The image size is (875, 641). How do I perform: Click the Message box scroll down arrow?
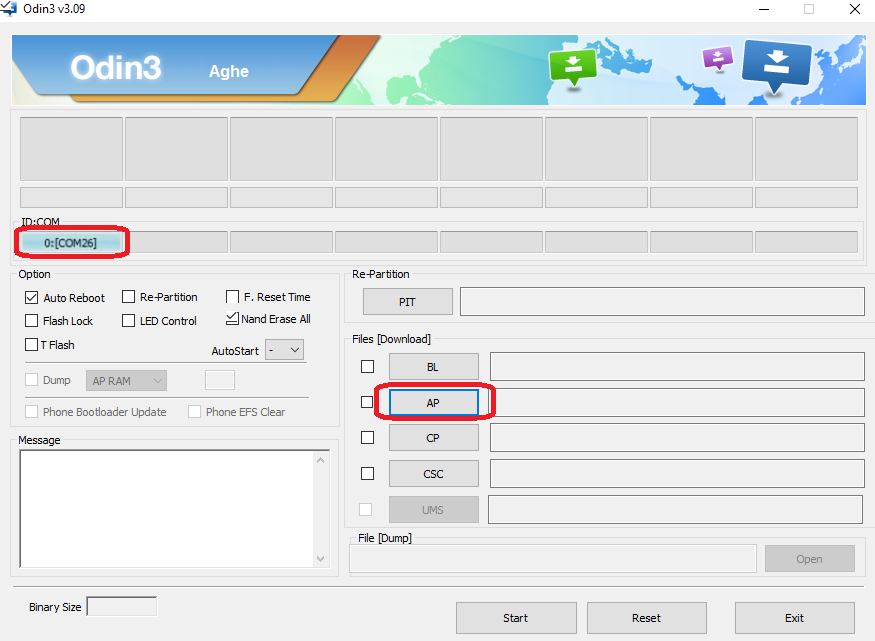(x=320, y=558)
